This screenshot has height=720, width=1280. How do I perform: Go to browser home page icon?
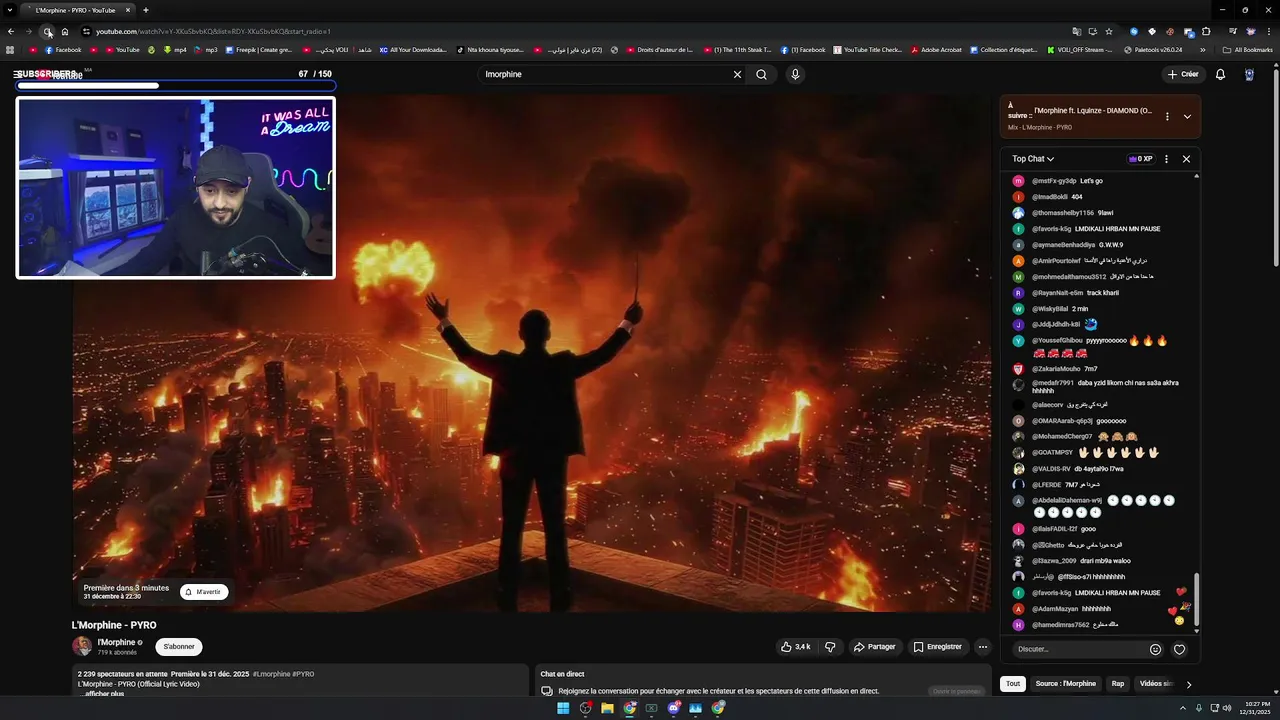[65, 32]
